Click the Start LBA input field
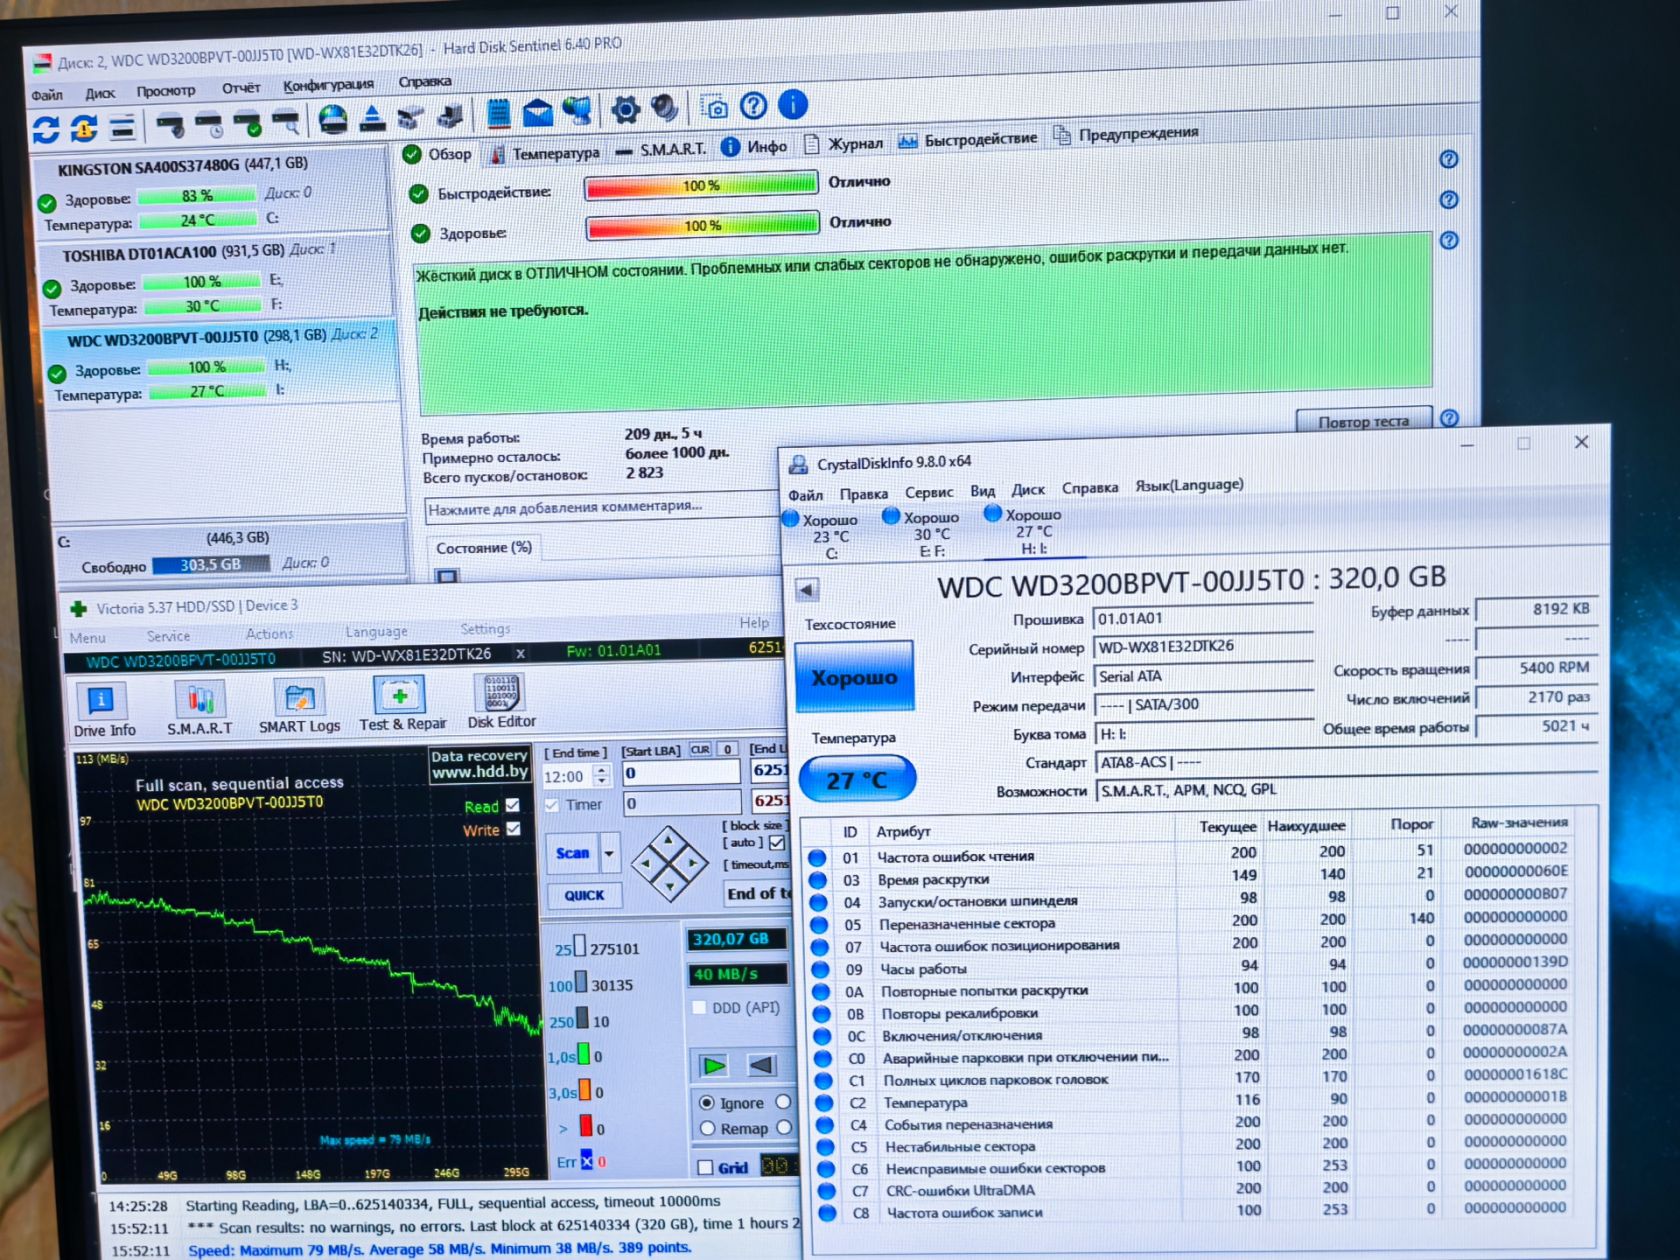Image resolution: width=1680 pixels, height=1260 pixels. click(x=681, y=773)
